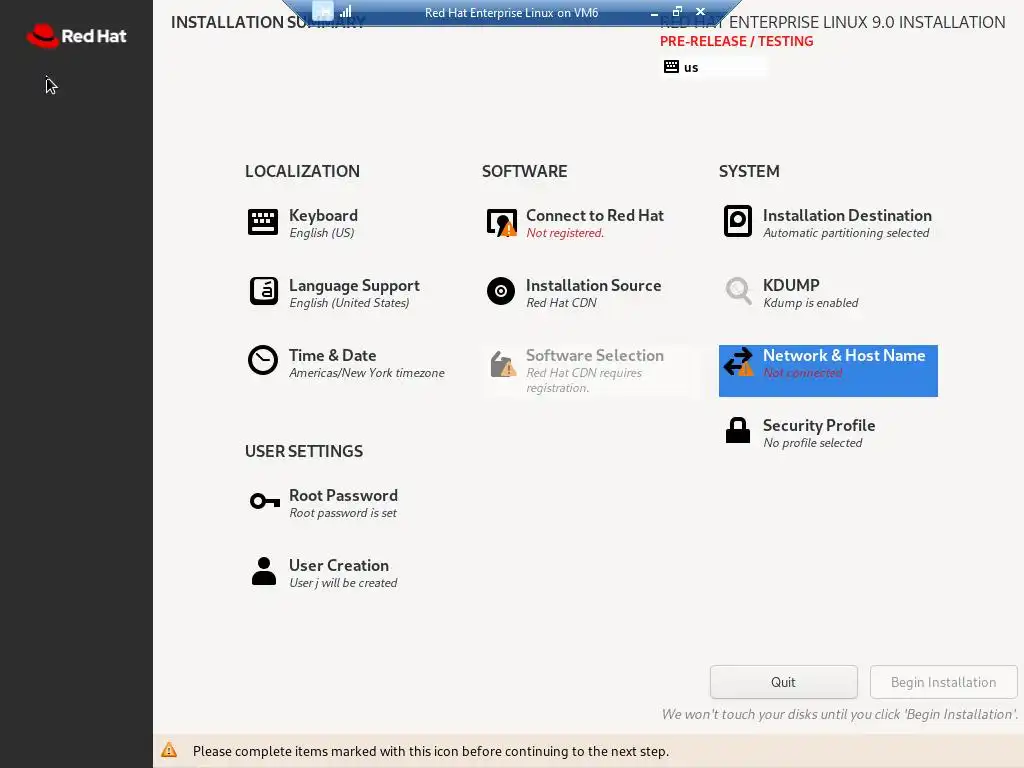Screen dimensions: 1024x768
Task: Open Security Profile label
Action: click(819, 425)
